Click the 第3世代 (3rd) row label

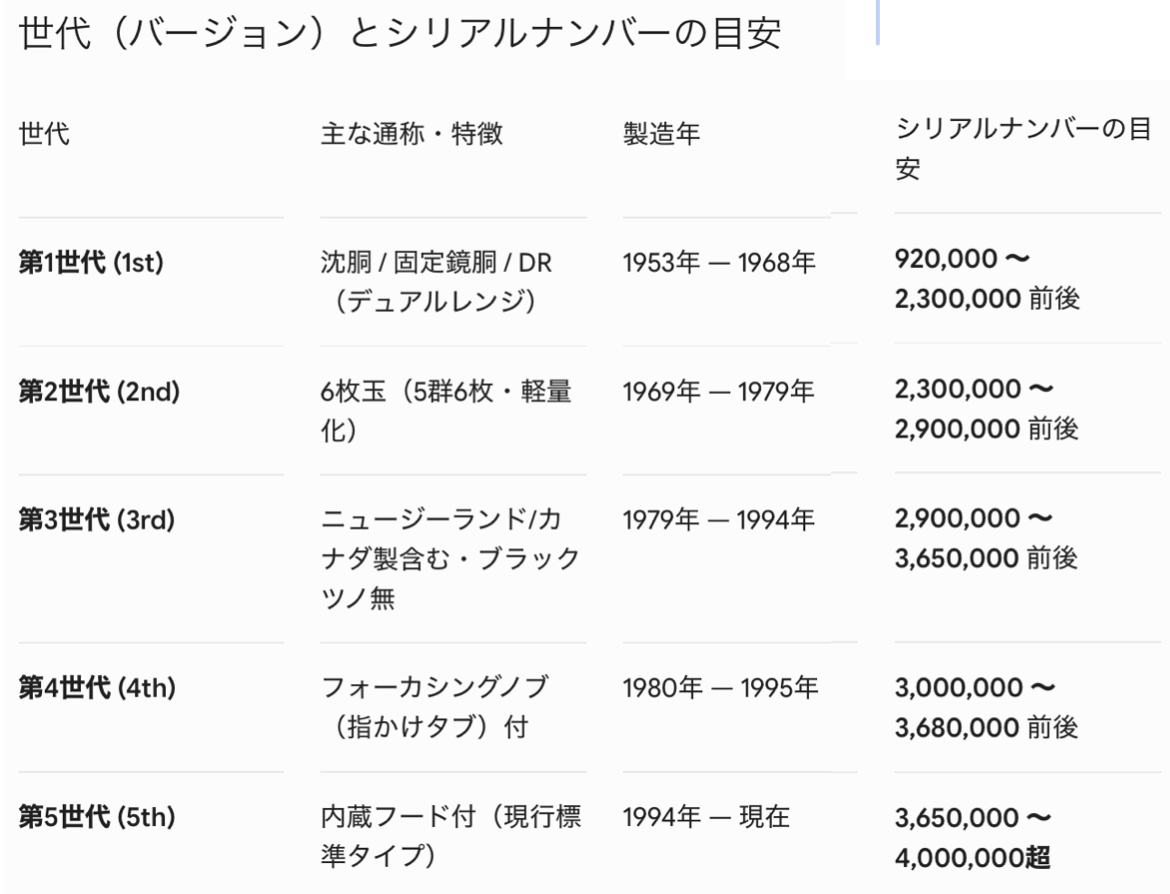[97, 519]
